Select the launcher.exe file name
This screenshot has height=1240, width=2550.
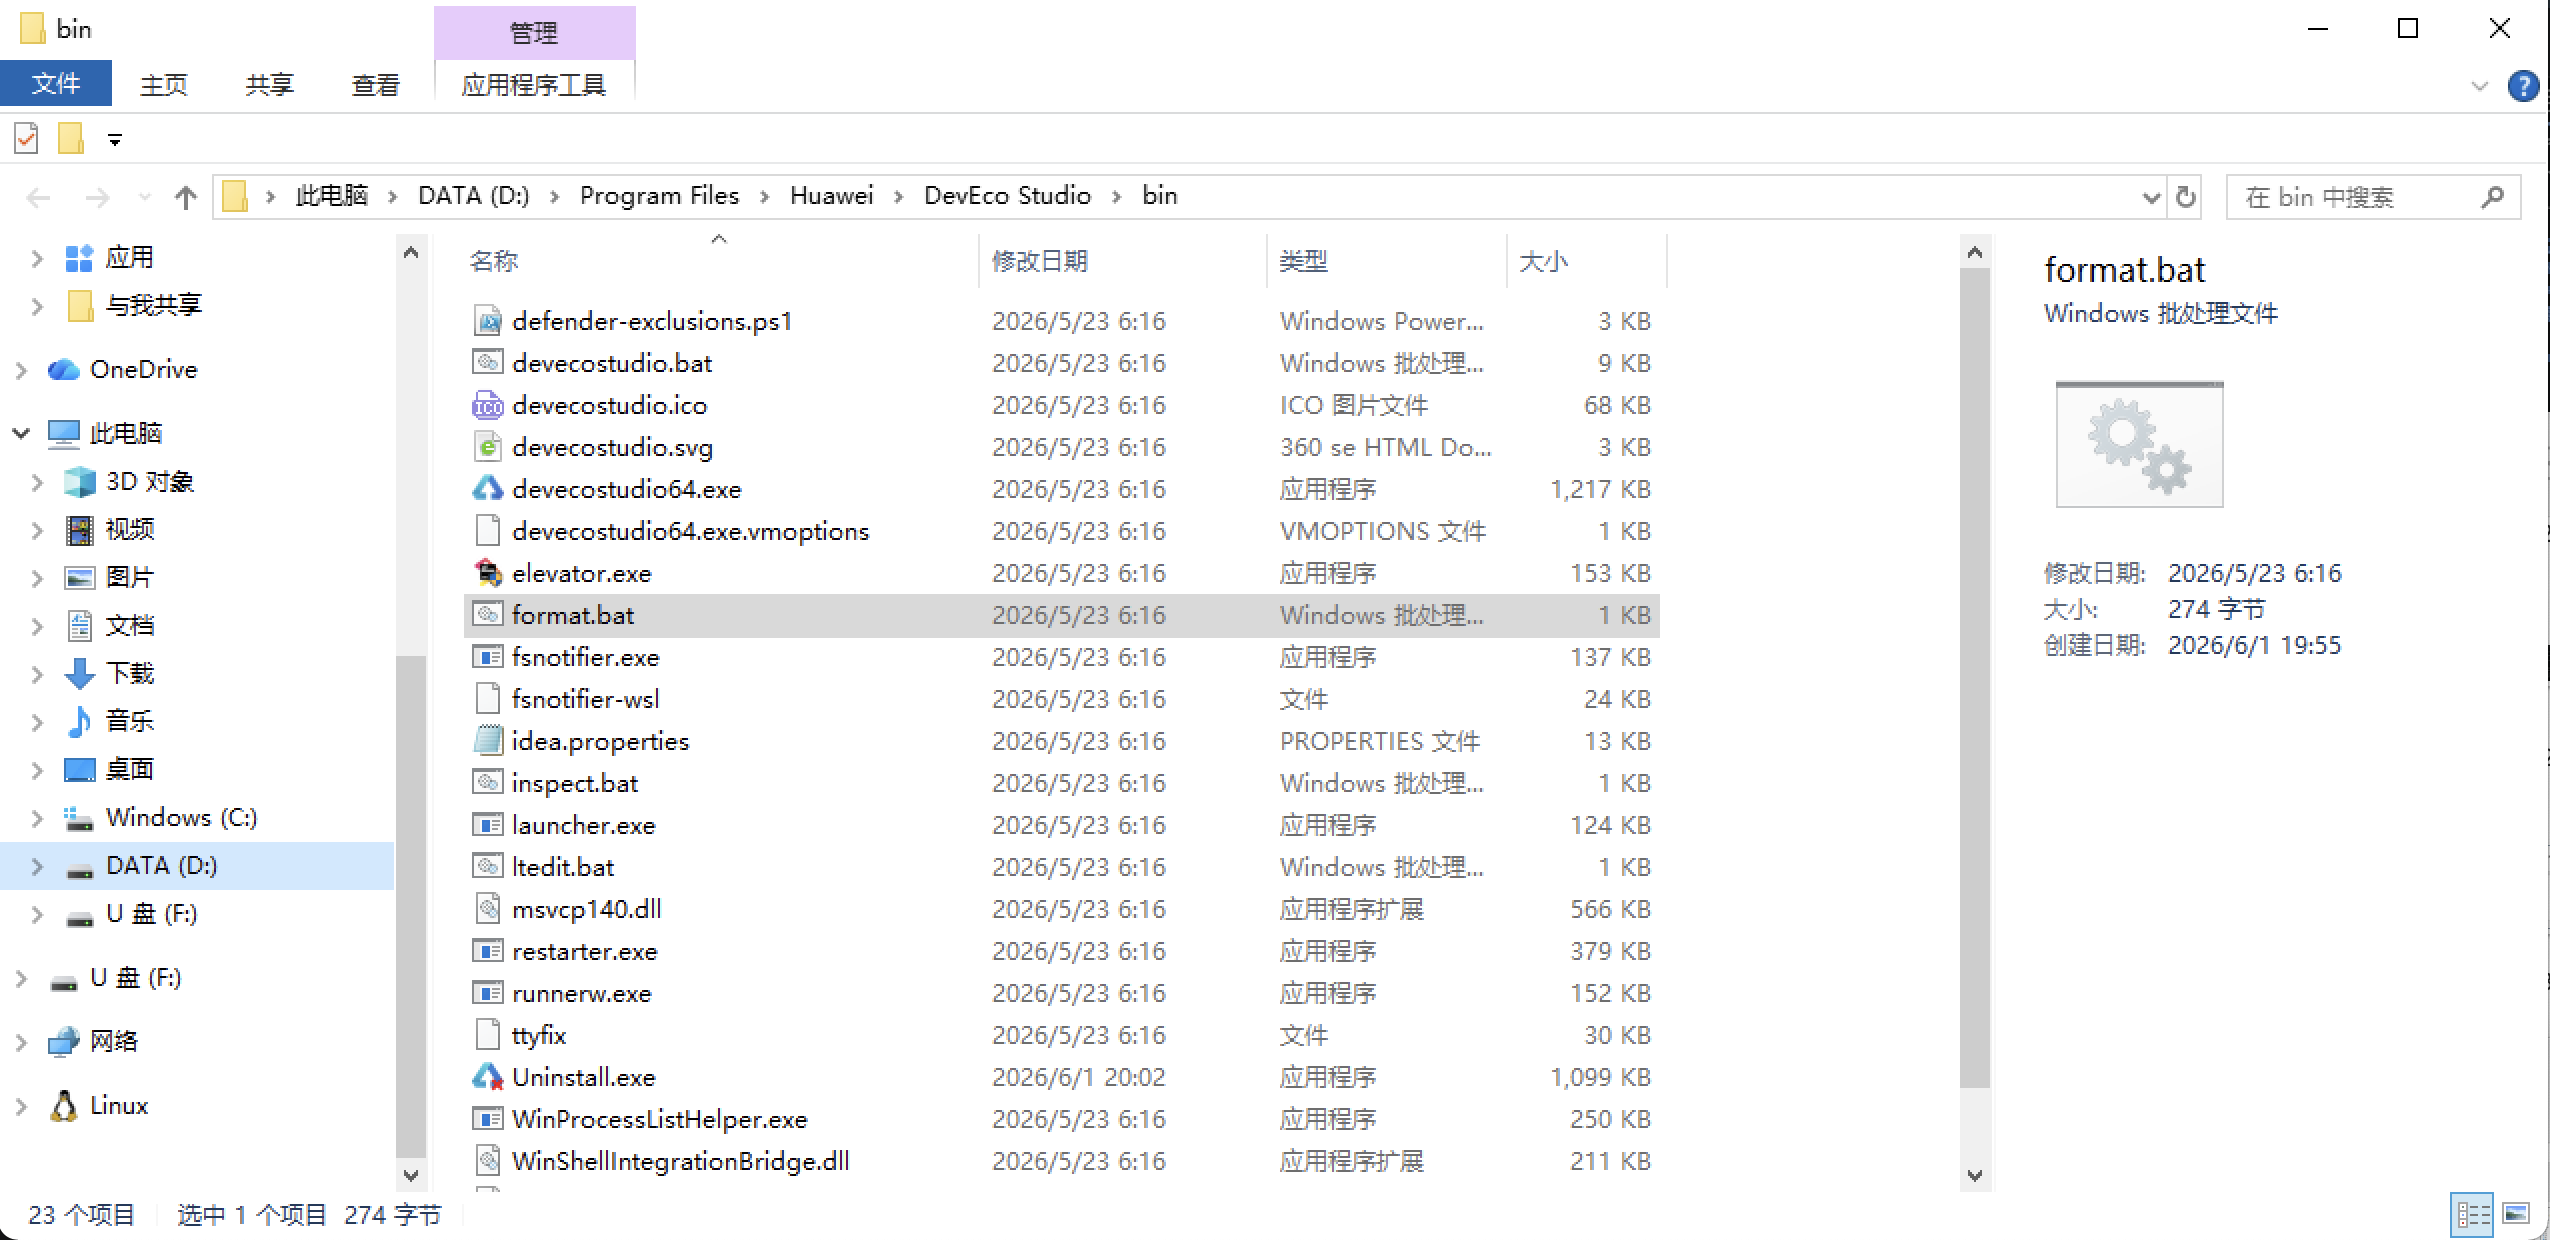point(583,825)
